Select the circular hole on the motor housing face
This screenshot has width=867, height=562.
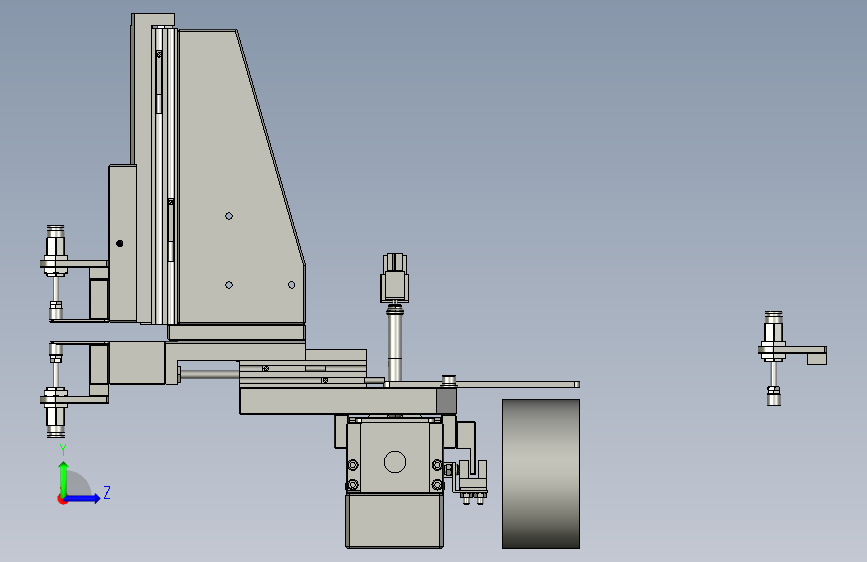click(395, 462)
